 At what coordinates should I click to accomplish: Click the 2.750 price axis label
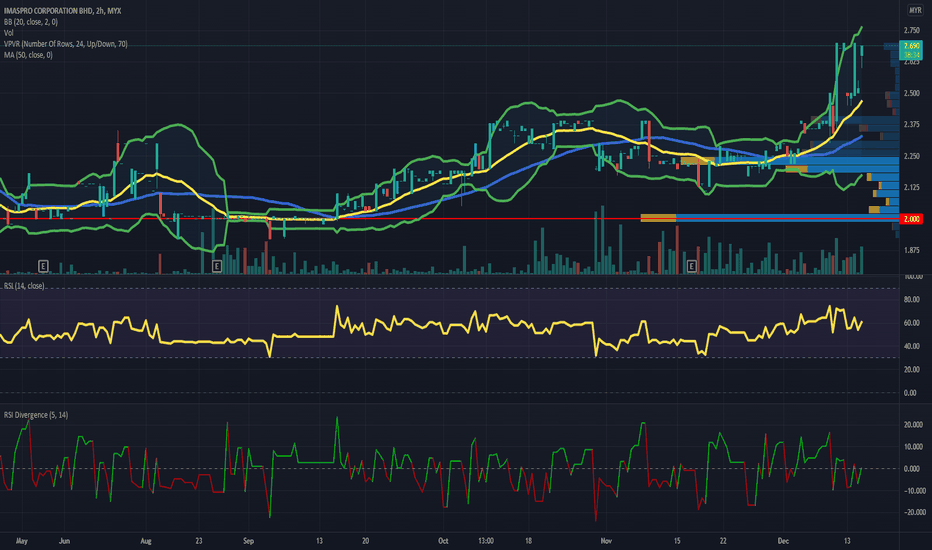[912, 30]
